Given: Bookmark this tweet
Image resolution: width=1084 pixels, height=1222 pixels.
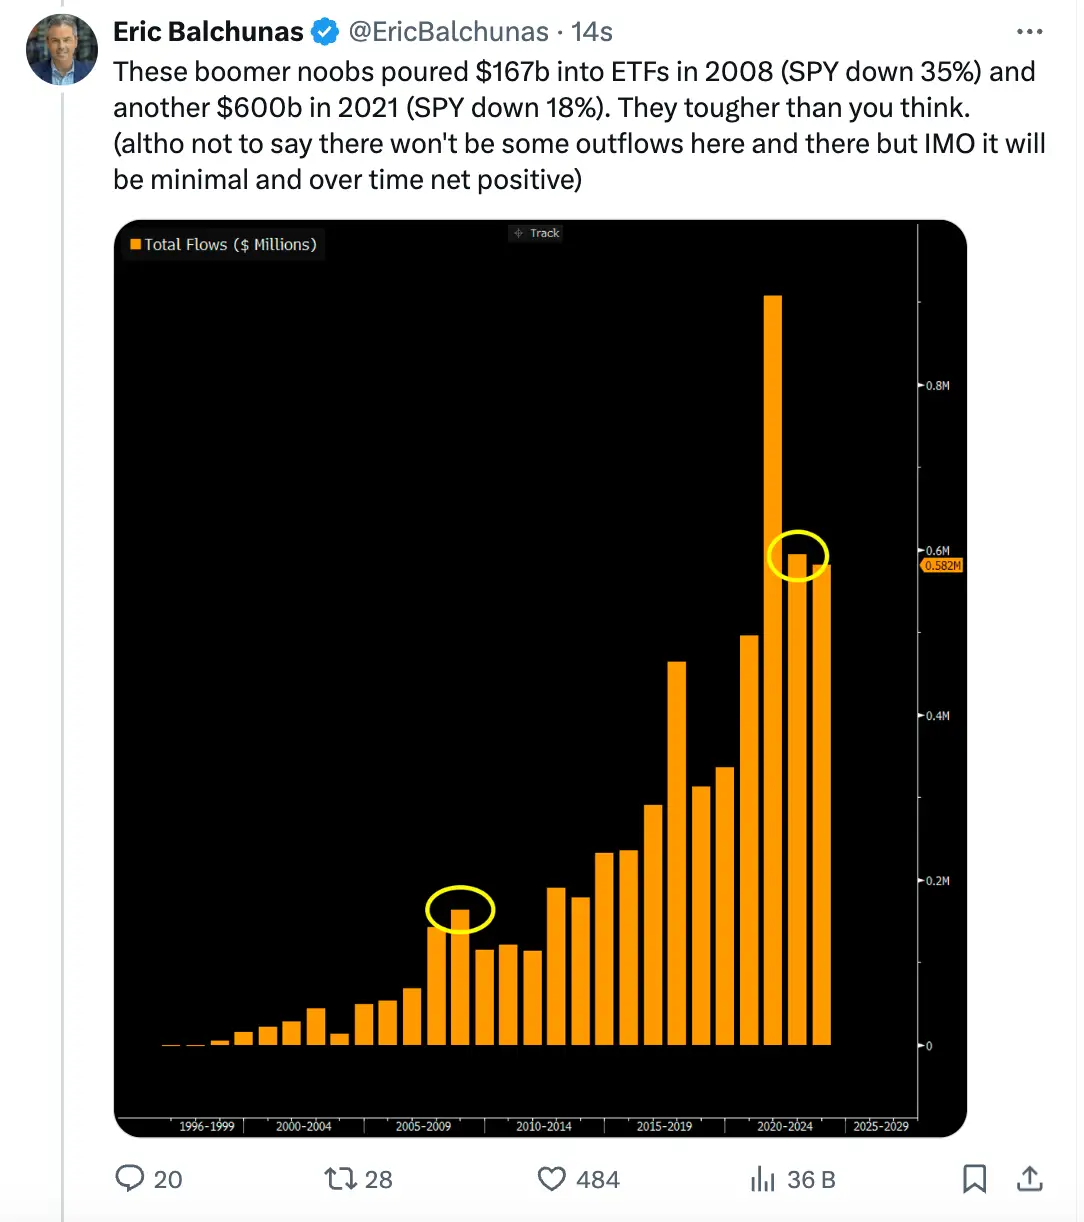Looking at the screenshot, I should pyautogui.click(x=974, y=1179).
